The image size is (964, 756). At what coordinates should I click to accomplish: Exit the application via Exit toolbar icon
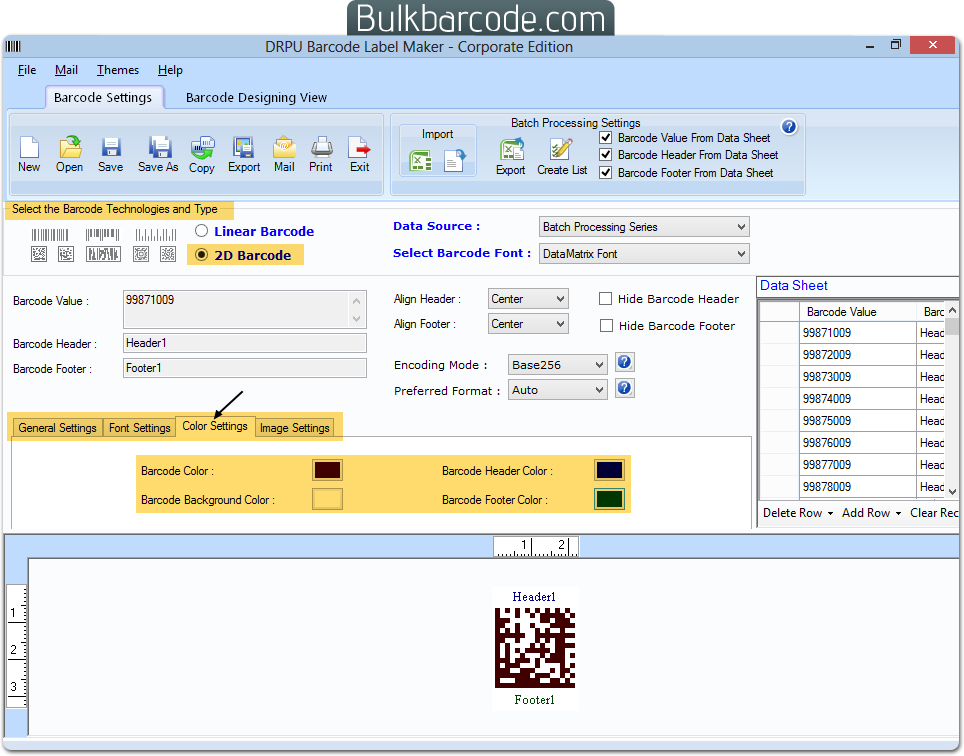[x=359, y=147]
